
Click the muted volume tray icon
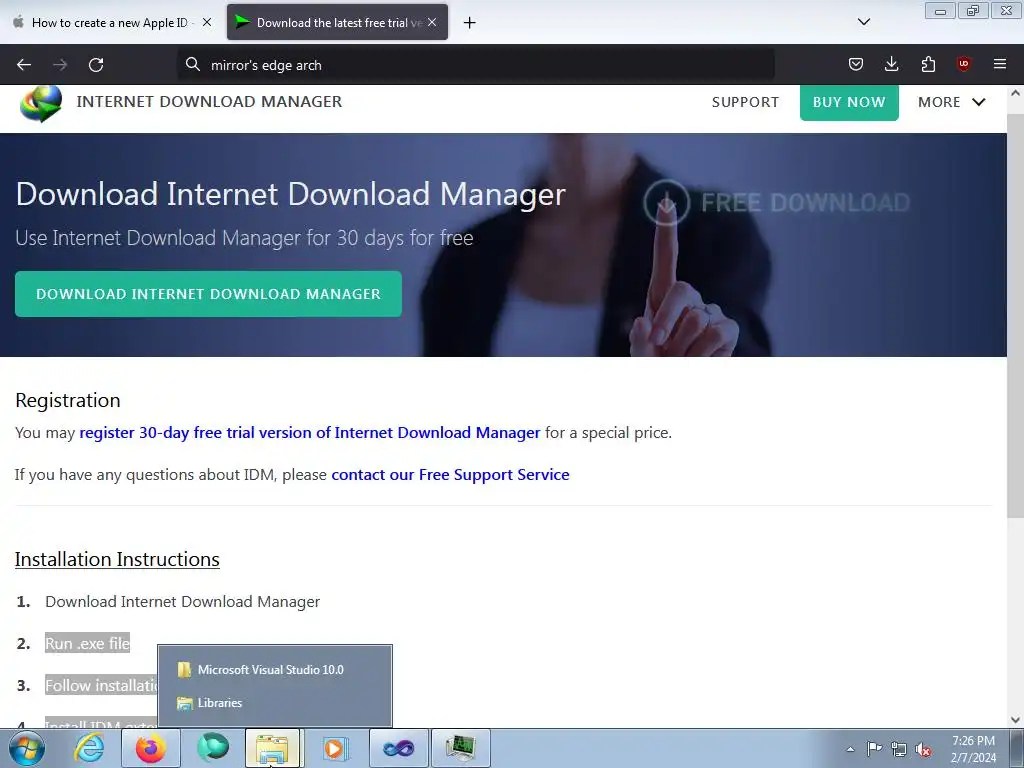point(923,749)
